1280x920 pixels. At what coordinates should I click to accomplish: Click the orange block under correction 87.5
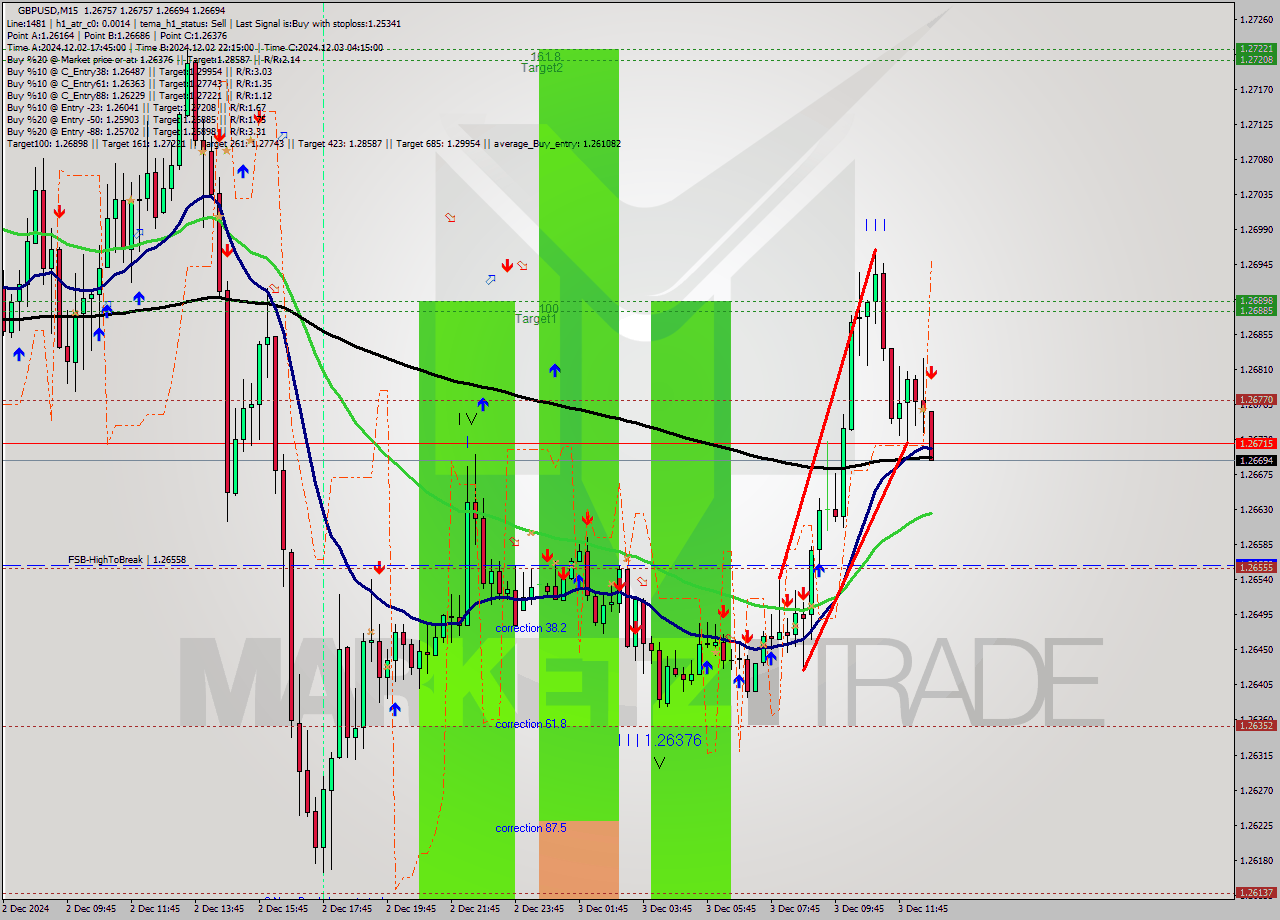coord(579,859)
